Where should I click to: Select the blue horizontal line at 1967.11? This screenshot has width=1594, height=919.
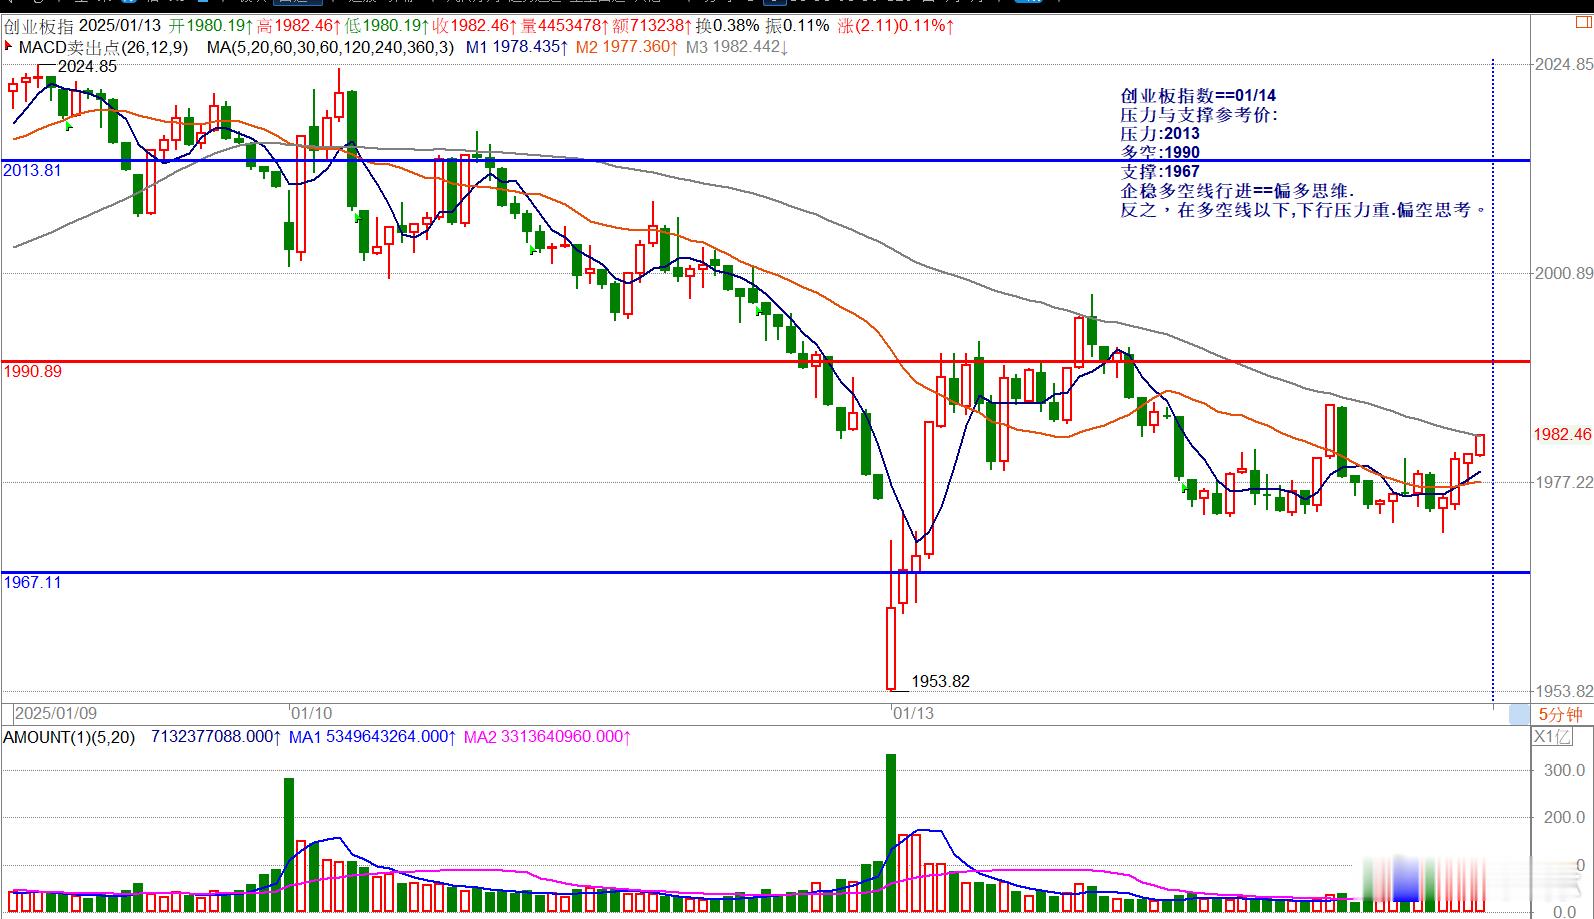[x=765, y=572]
